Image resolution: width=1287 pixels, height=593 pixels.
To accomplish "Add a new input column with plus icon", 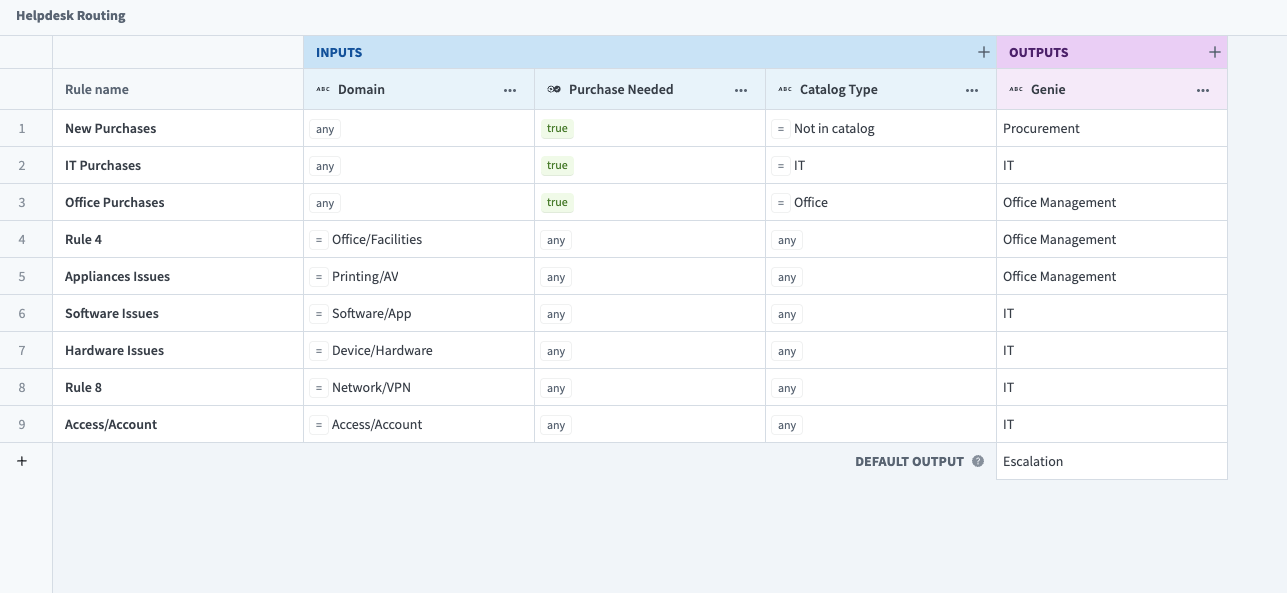I will coord(984,52).
